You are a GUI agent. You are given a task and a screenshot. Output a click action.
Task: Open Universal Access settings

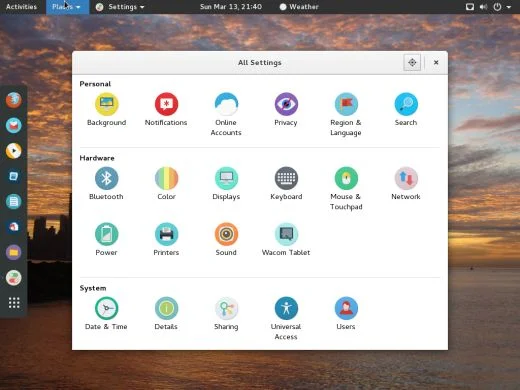pos(286,318)
